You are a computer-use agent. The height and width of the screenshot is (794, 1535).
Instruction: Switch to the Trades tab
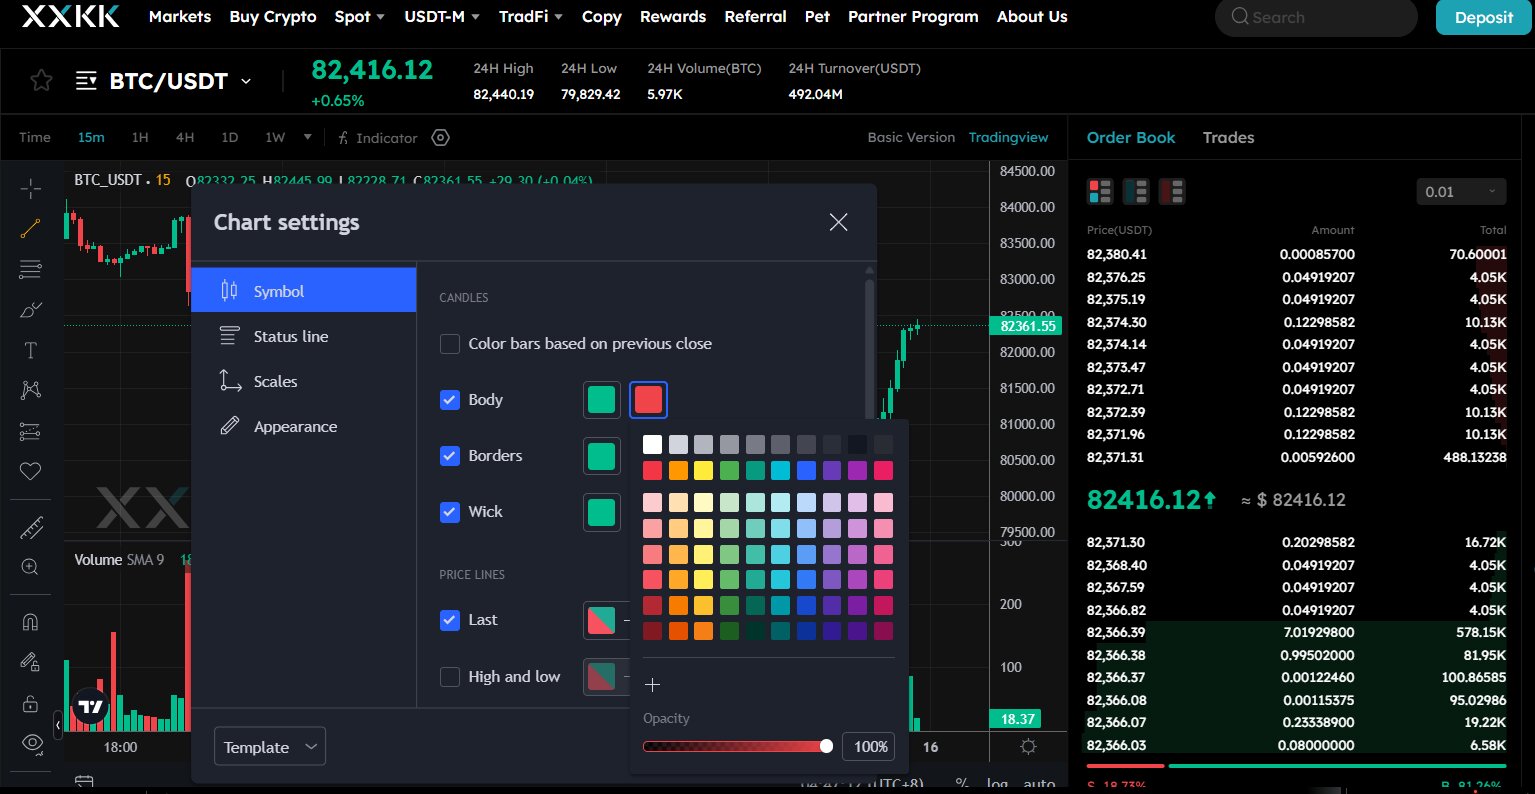click(1228, 138)
